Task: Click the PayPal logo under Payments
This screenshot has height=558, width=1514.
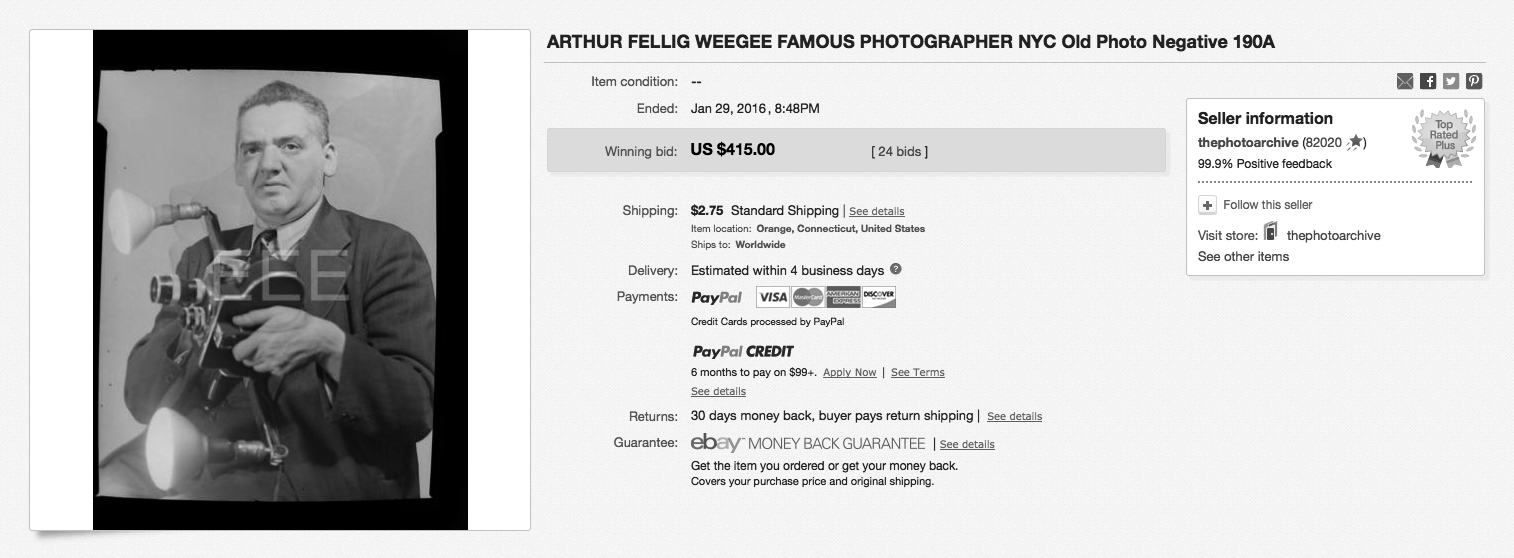Action: (x=716, y=297)
